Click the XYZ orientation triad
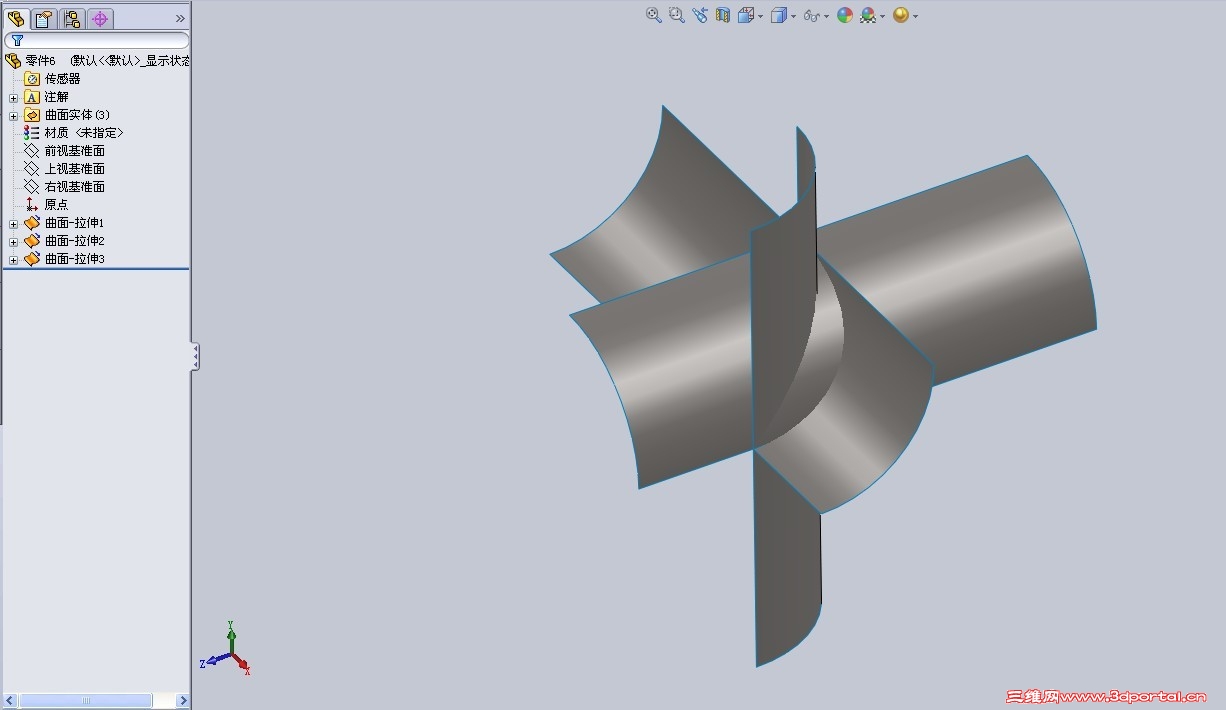Image resolution: width=1226 pixels, height=710 pixels. (226, 649)
